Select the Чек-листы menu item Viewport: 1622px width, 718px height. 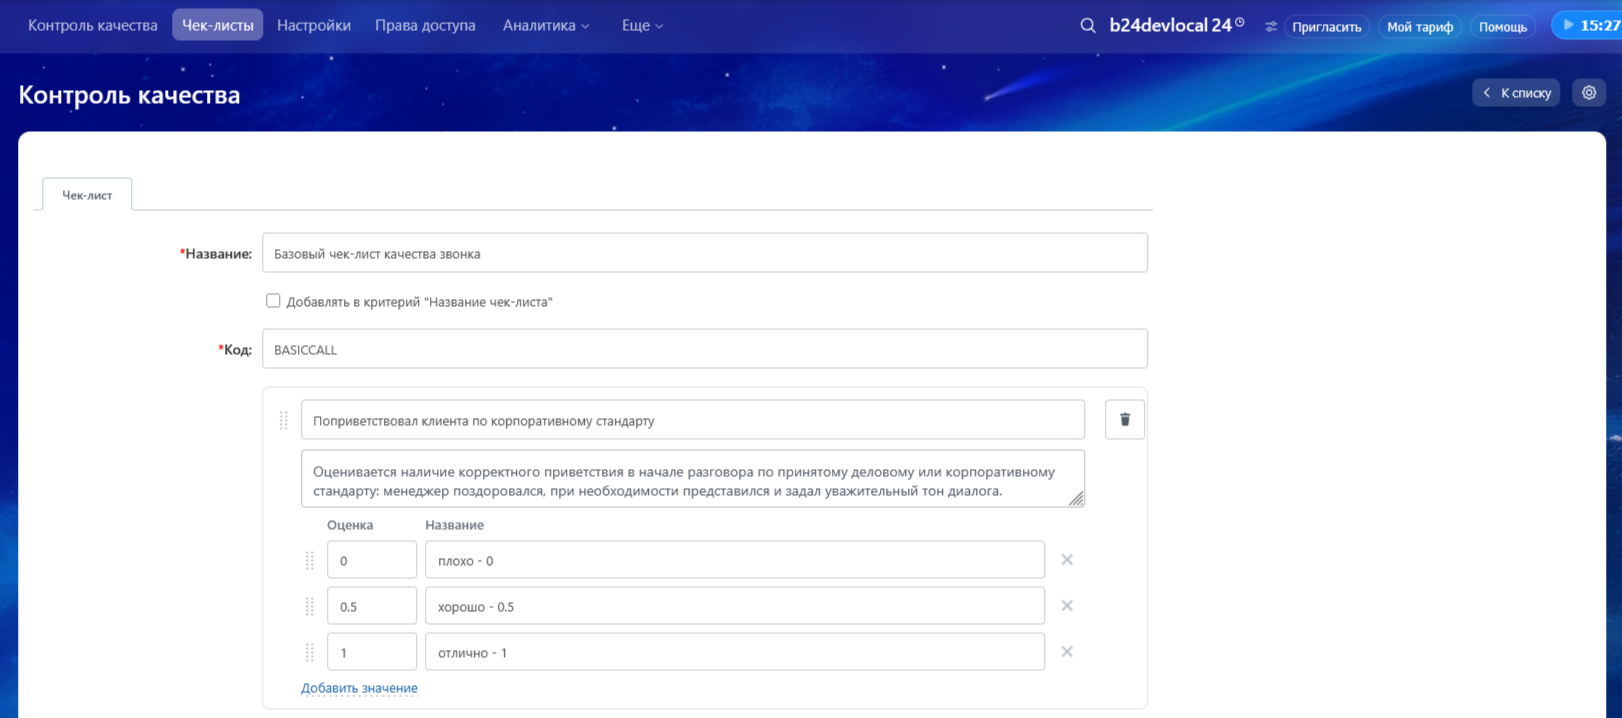[x=218, y=26]
